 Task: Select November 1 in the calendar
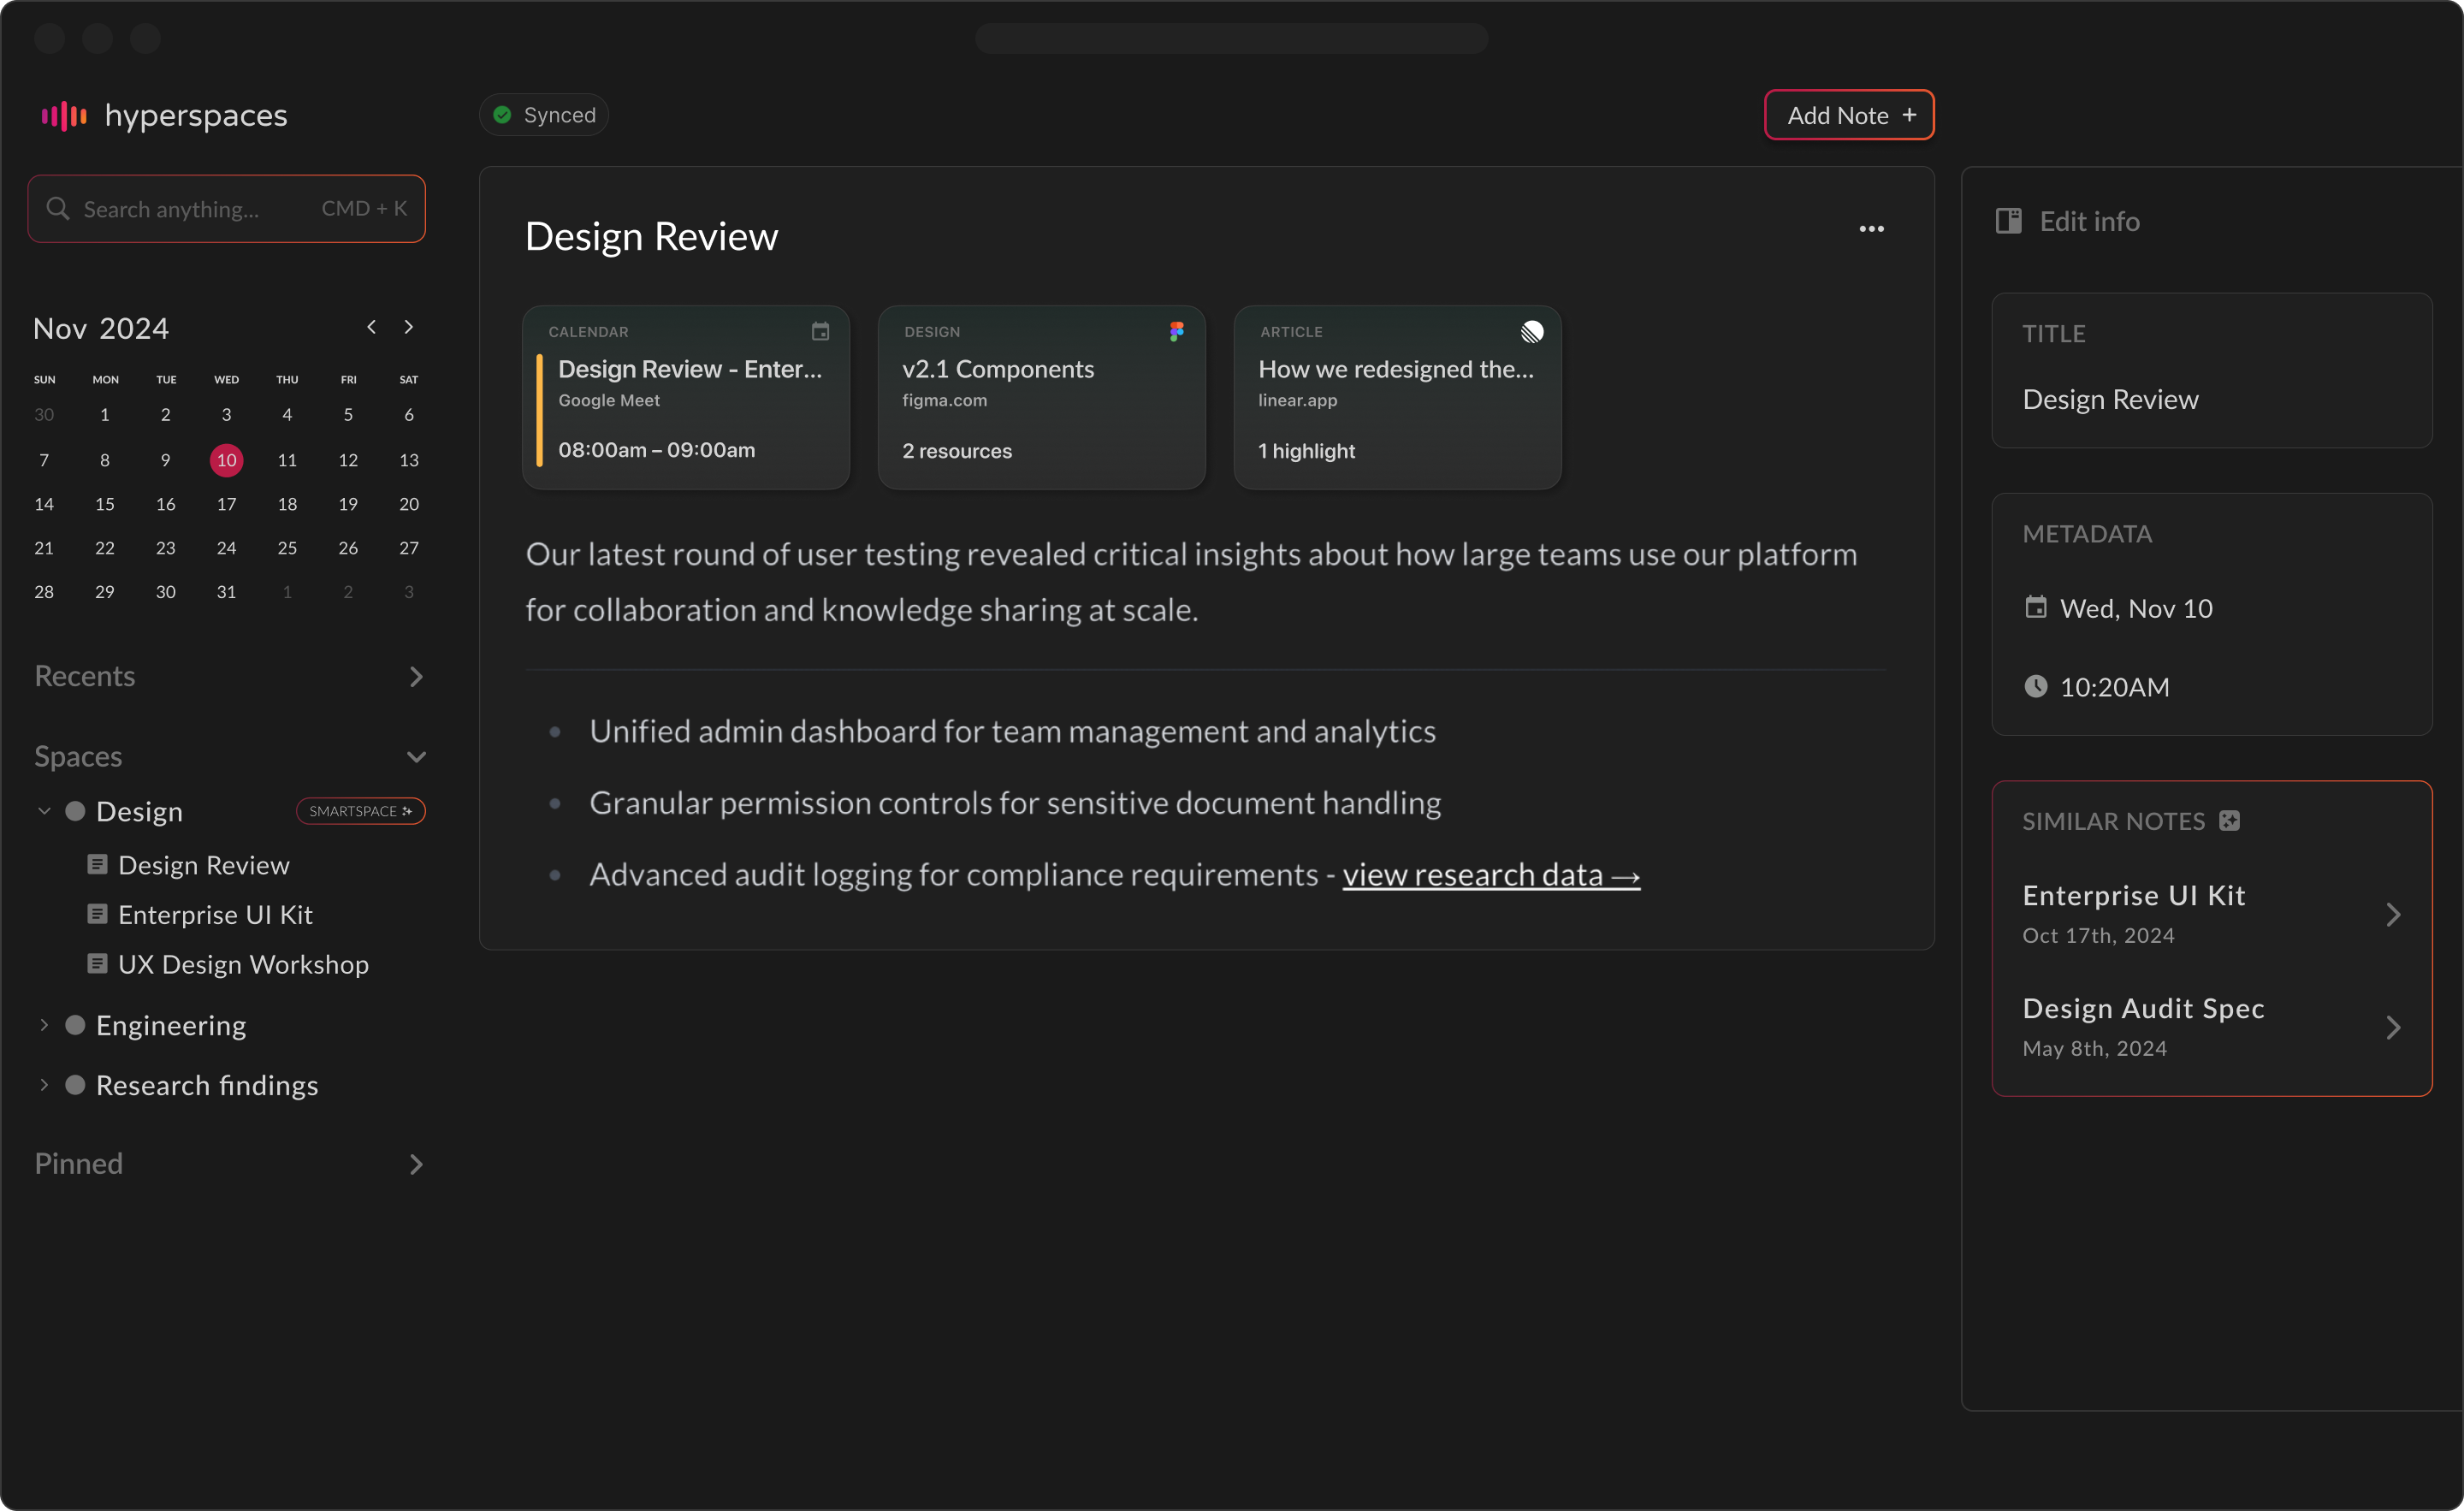pyautogui.click(x=105, y=415)
